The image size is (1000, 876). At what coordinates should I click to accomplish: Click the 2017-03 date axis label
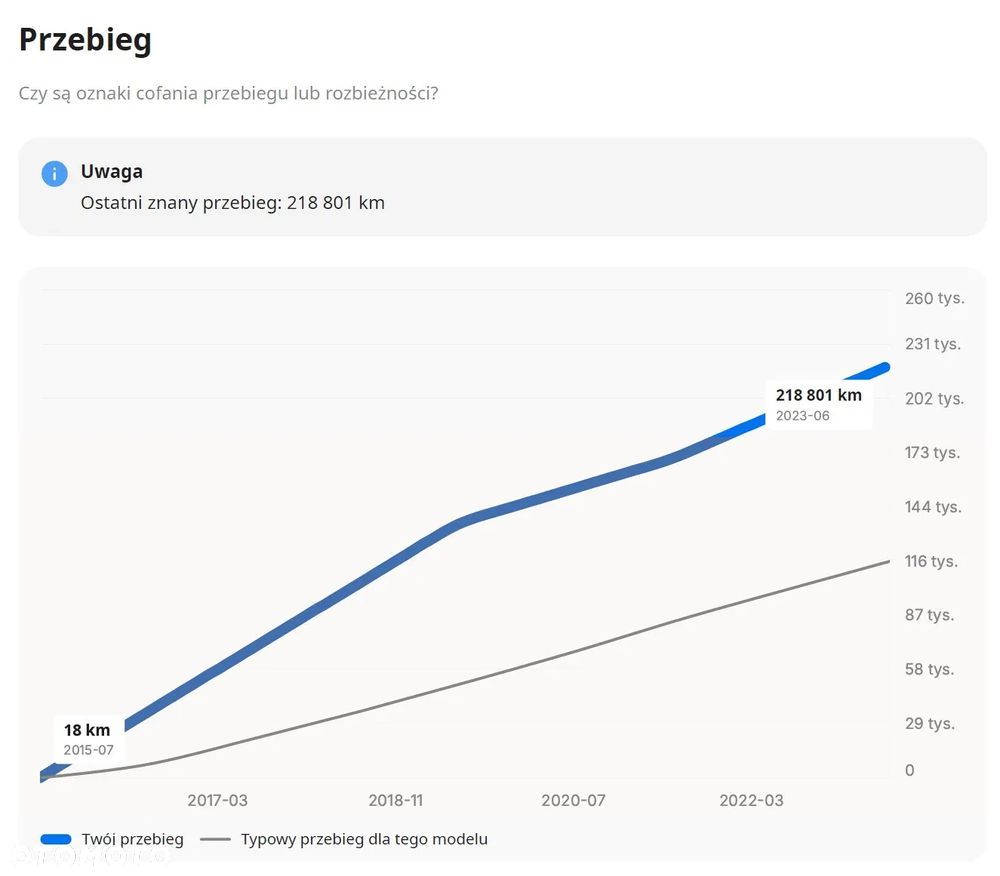click(x=217, y=800)
